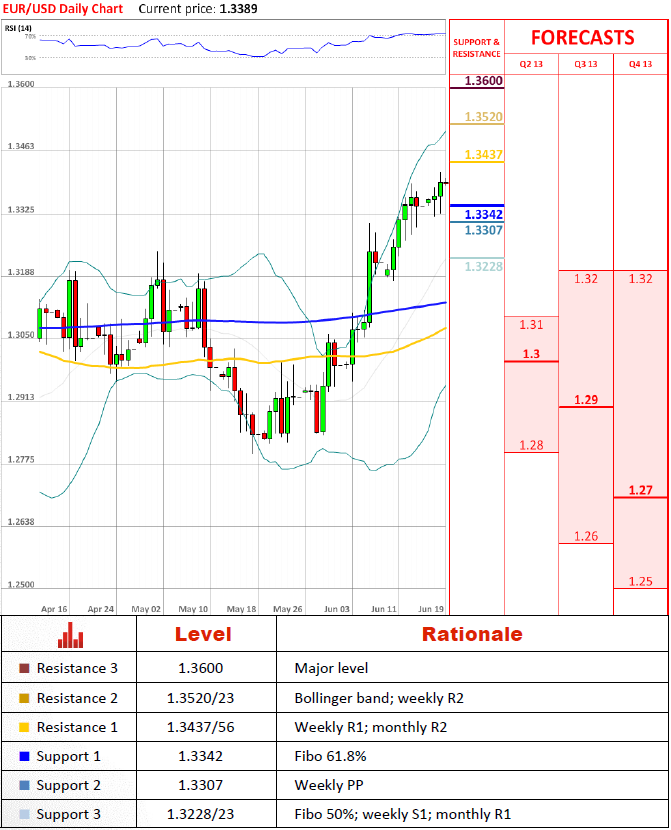Click the EUR/USD Daily Chart title
671x830 pixels.
tap(63, 9)
